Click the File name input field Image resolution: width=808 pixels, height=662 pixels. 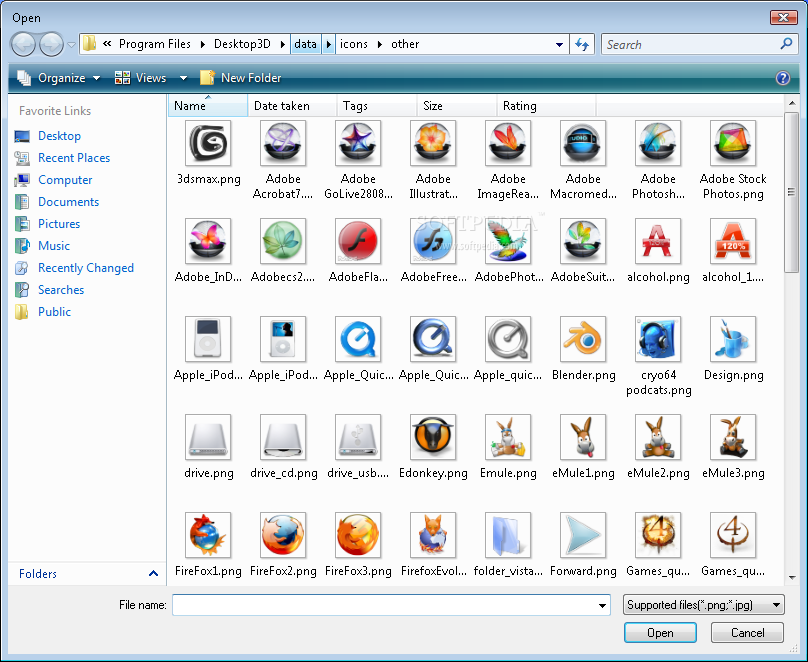[x=384, y=605]
